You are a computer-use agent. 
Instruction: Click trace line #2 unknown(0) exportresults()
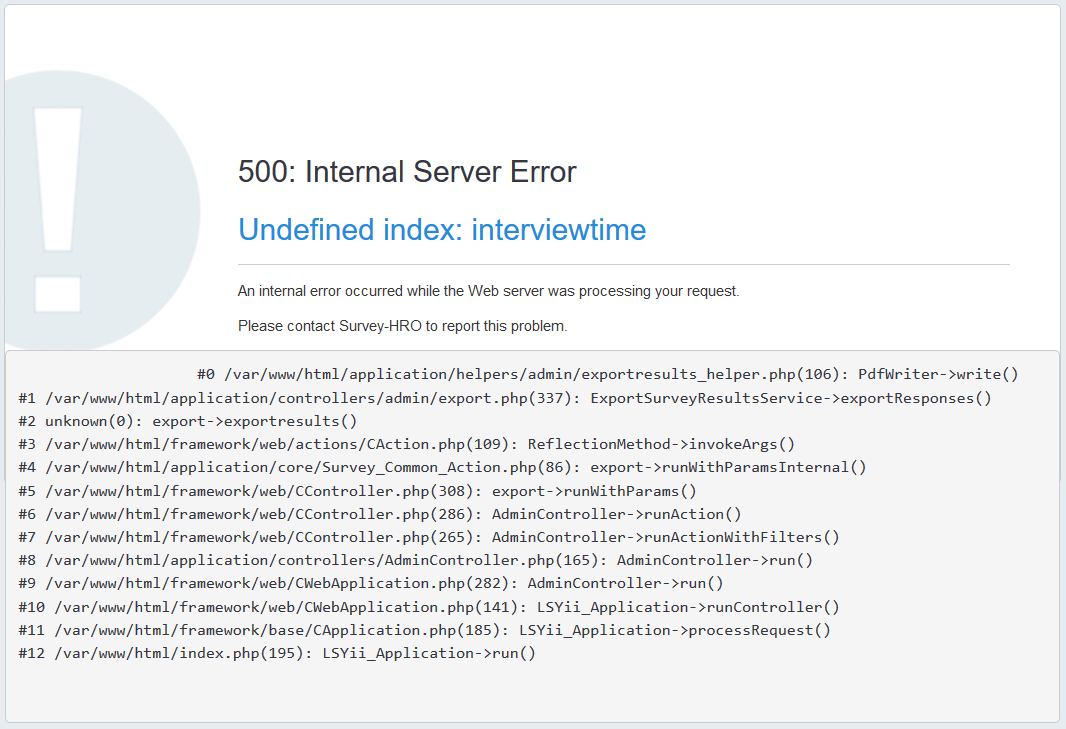coord(188,421)
